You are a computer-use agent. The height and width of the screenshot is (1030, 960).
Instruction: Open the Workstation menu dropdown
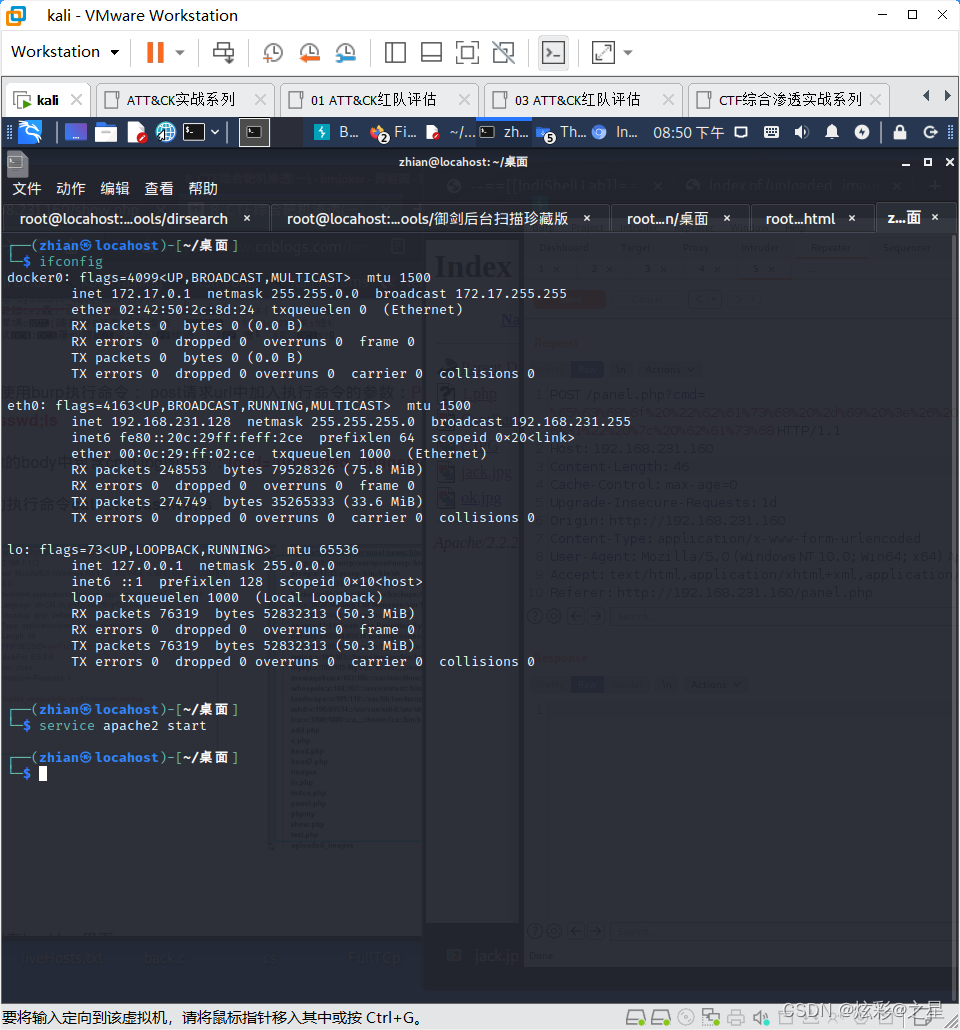click(65, 52)
